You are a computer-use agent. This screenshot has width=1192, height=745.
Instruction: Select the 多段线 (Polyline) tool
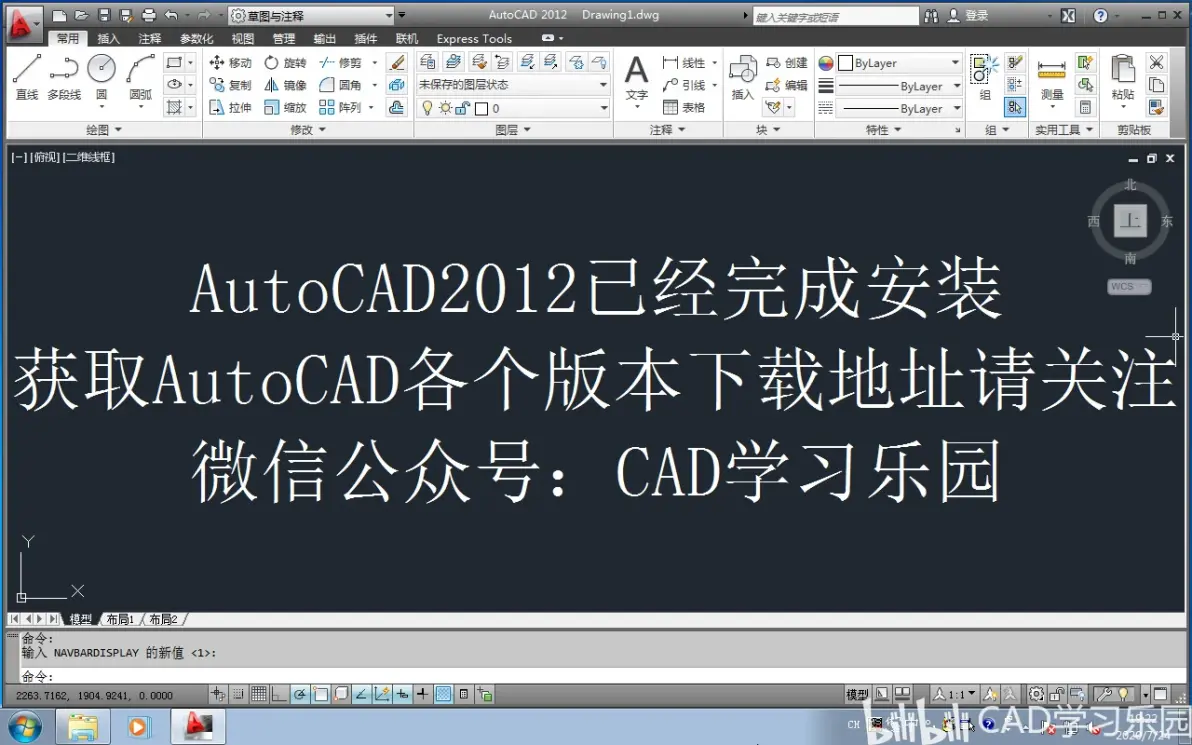64,77
